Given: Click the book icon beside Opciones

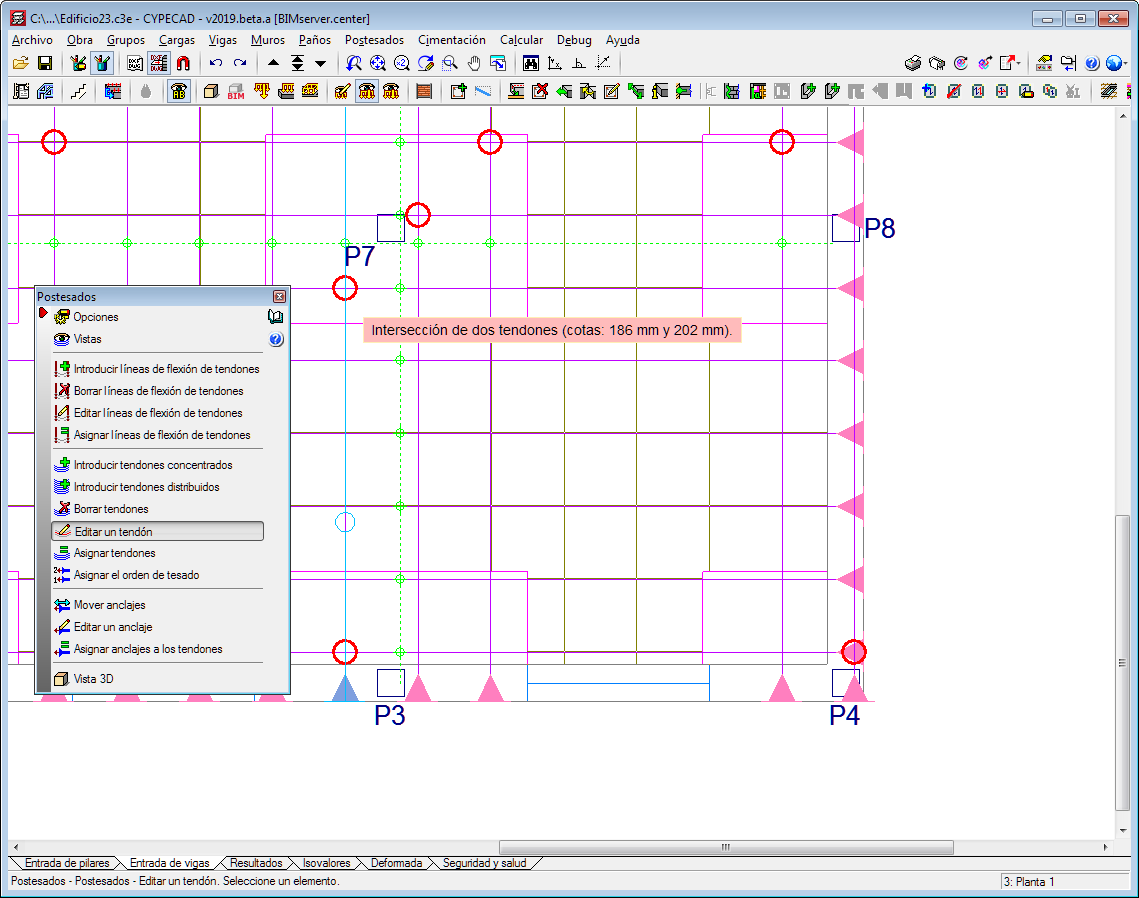Looking at the screenshot, I should tap(275, 317).
